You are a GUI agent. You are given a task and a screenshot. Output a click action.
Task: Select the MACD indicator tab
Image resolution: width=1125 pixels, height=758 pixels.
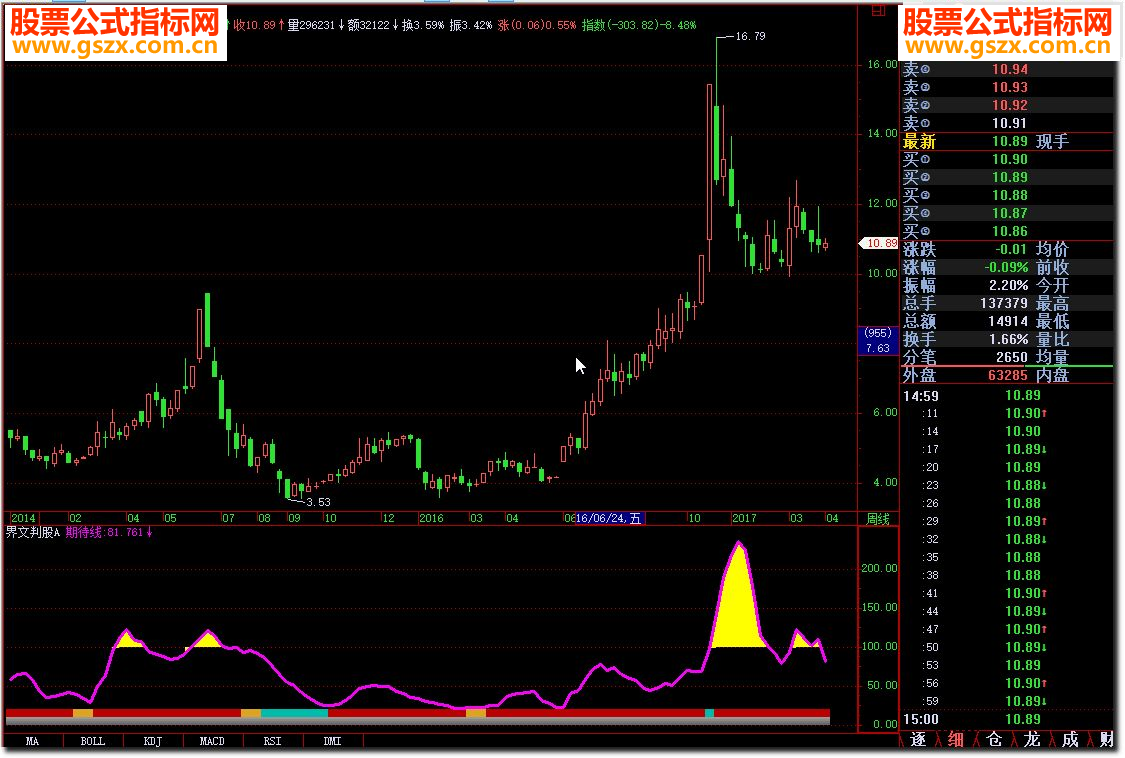coord(212,741)
